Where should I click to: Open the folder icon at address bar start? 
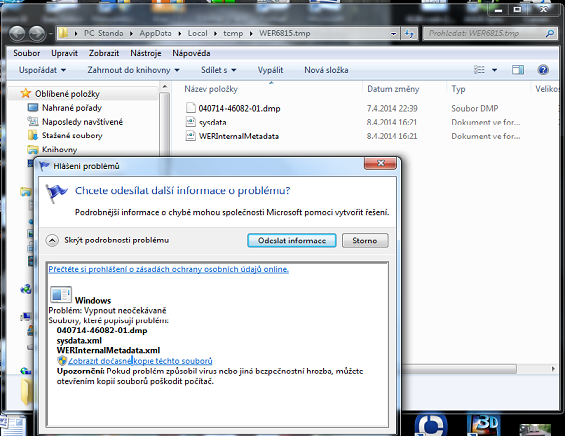(63, 34)
